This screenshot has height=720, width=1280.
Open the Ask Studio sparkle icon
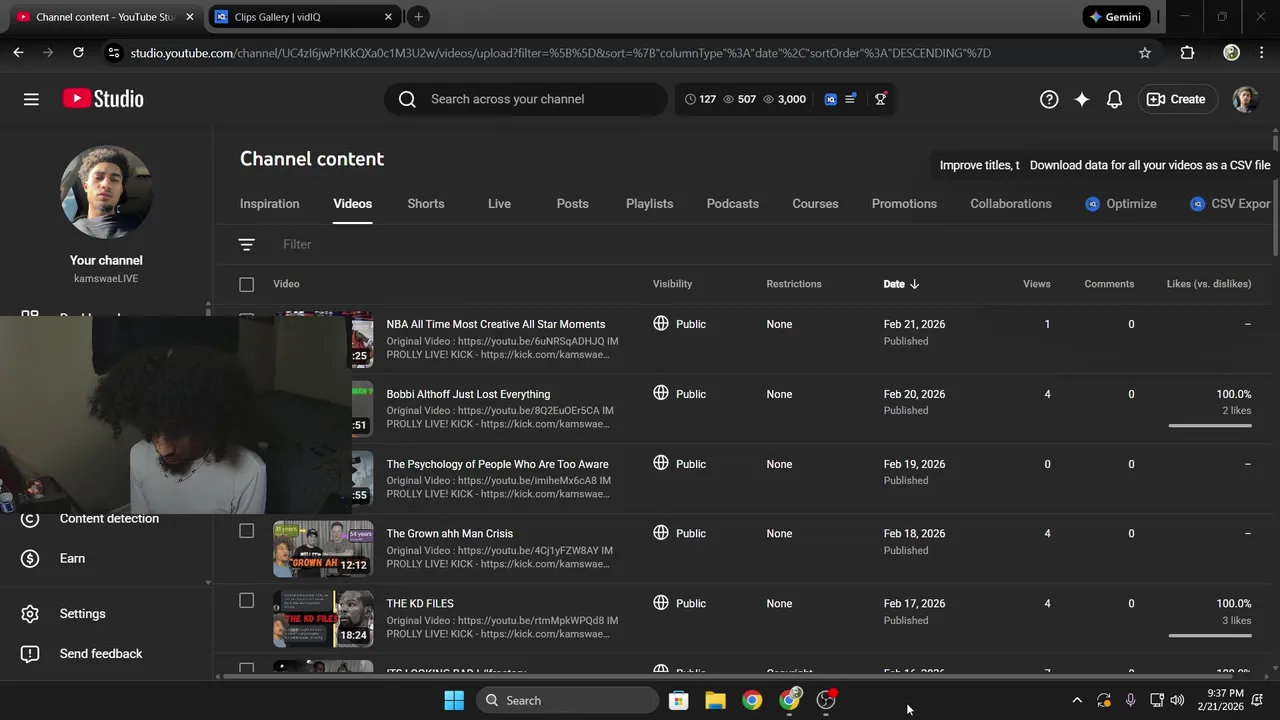[x=1082, y=99]
